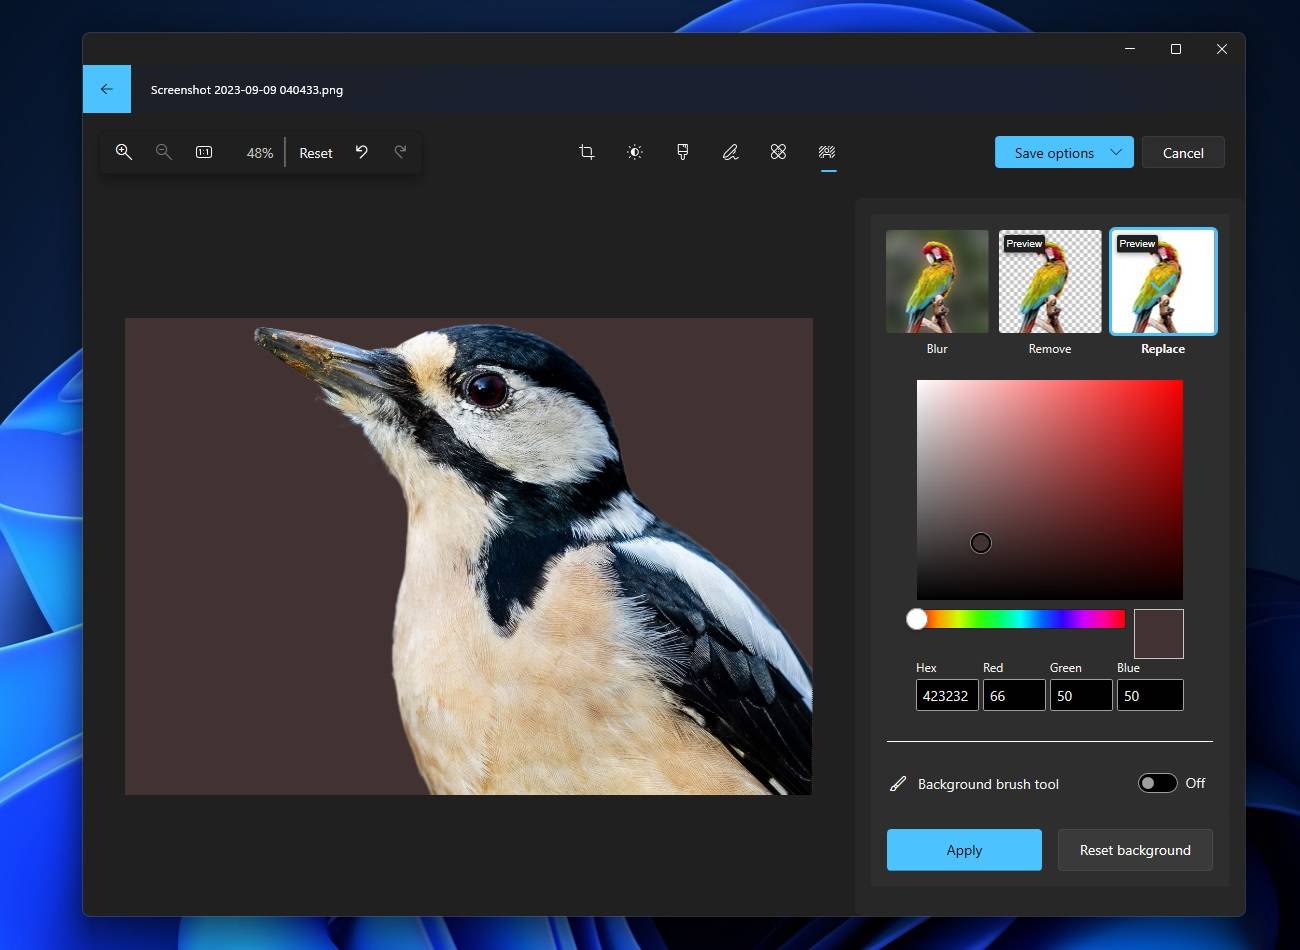Select the Spot fix retouch tool
The width and height of the screenshot is (1300, 950).
(x=778, y=152)
